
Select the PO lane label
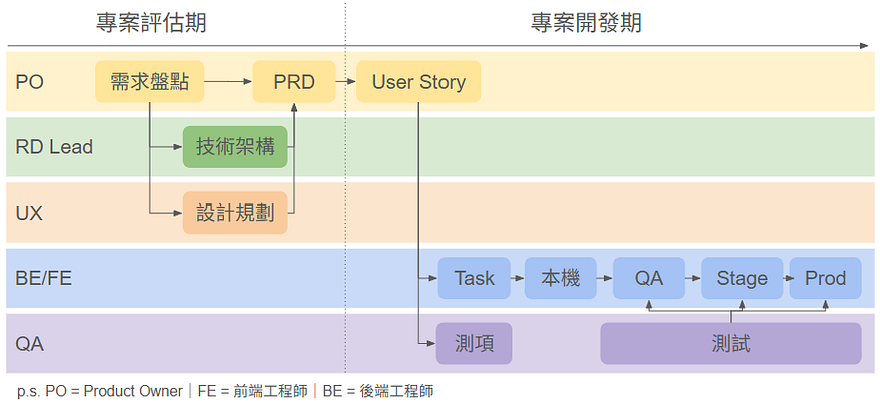(29, 82)
